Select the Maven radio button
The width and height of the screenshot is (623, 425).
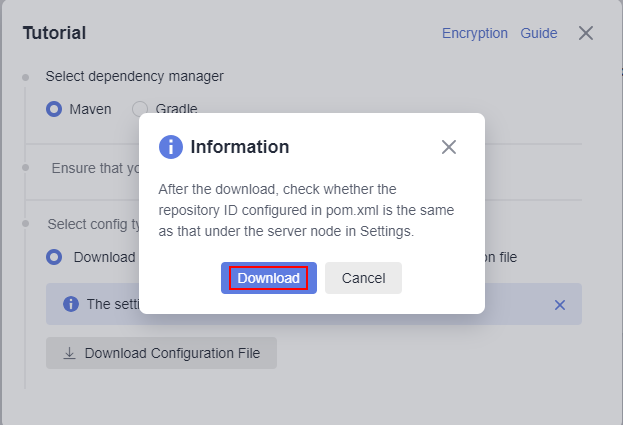[x=54, y=109]
